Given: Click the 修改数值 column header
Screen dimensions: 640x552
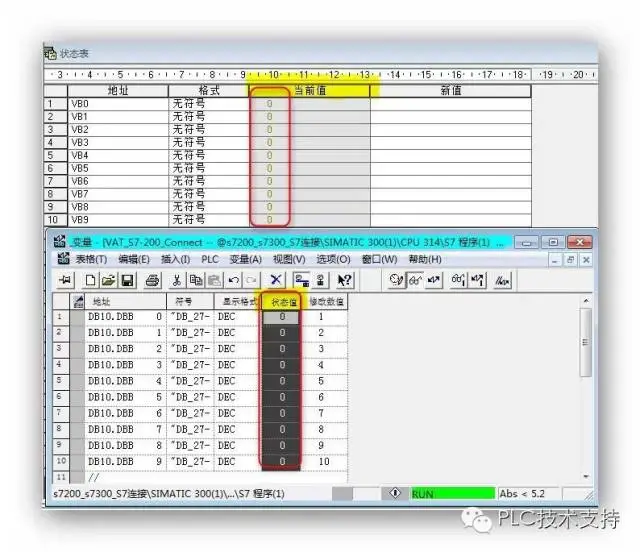Looking at the screenshot, I should (x=327, y=302).
